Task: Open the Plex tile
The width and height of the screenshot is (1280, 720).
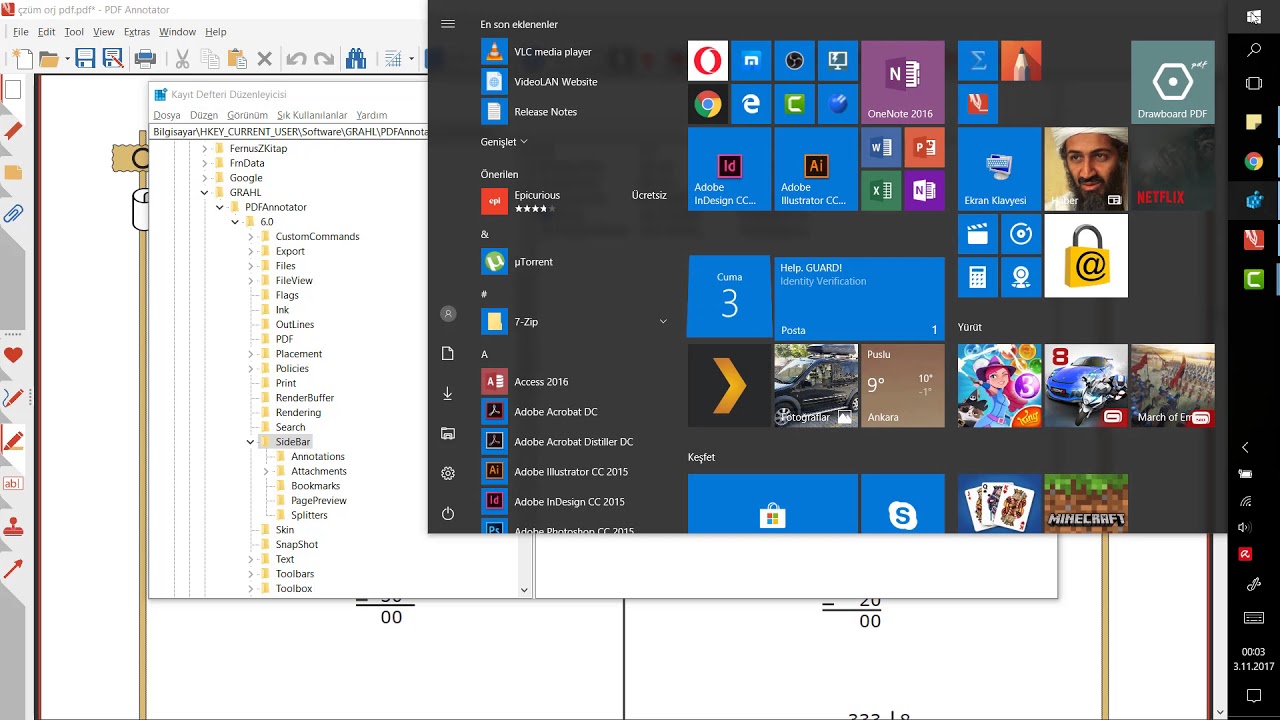Action: pos(729,386)
